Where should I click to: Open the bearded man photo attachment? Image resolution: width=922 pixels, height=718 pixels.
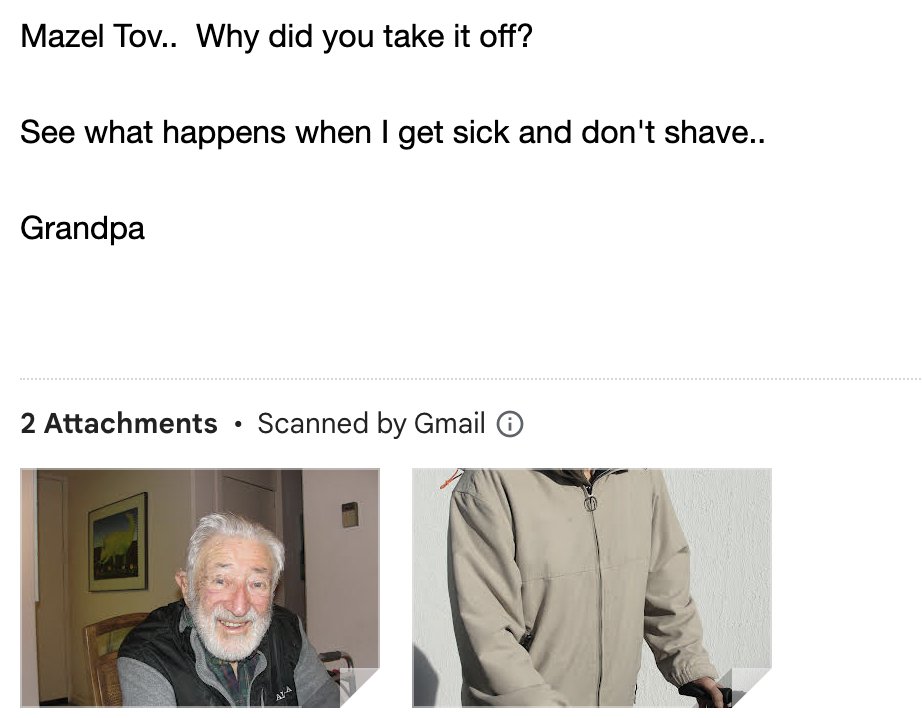pyautogui.click(x=200, y=587)
